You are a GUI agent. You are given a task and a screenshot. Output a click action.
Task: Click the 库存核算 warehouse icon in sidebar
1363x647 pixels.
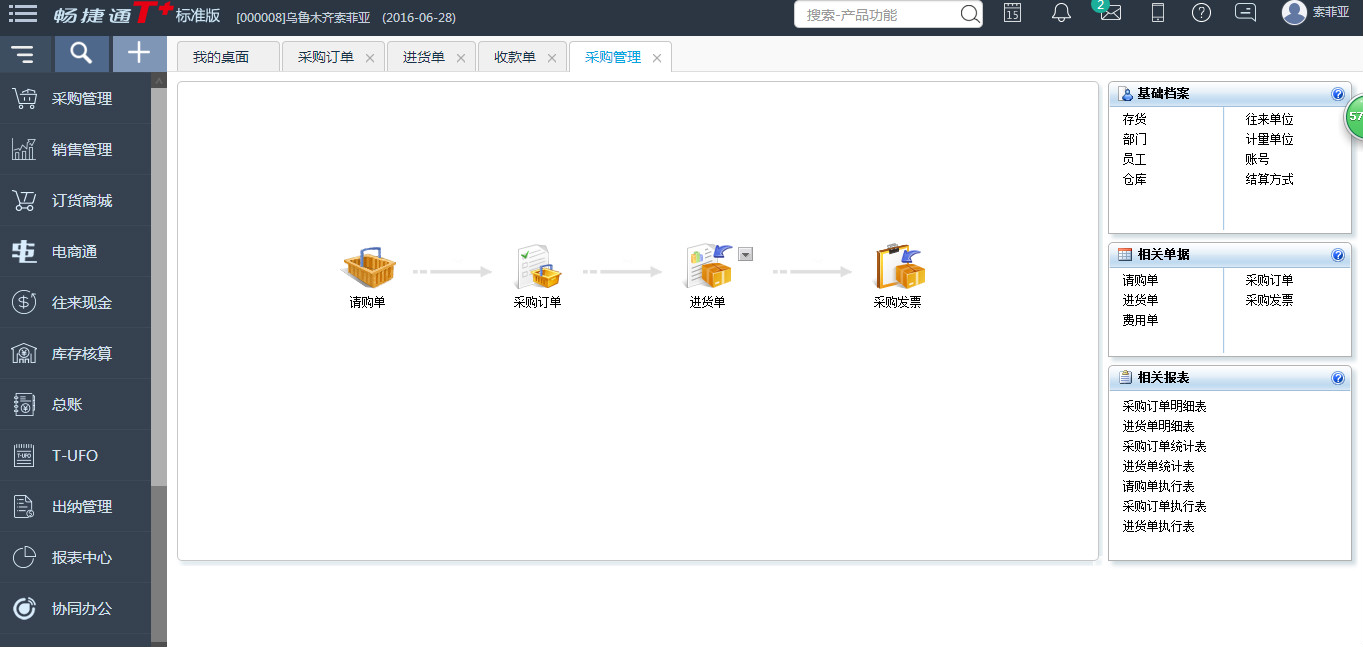click(x=24, y=353)
